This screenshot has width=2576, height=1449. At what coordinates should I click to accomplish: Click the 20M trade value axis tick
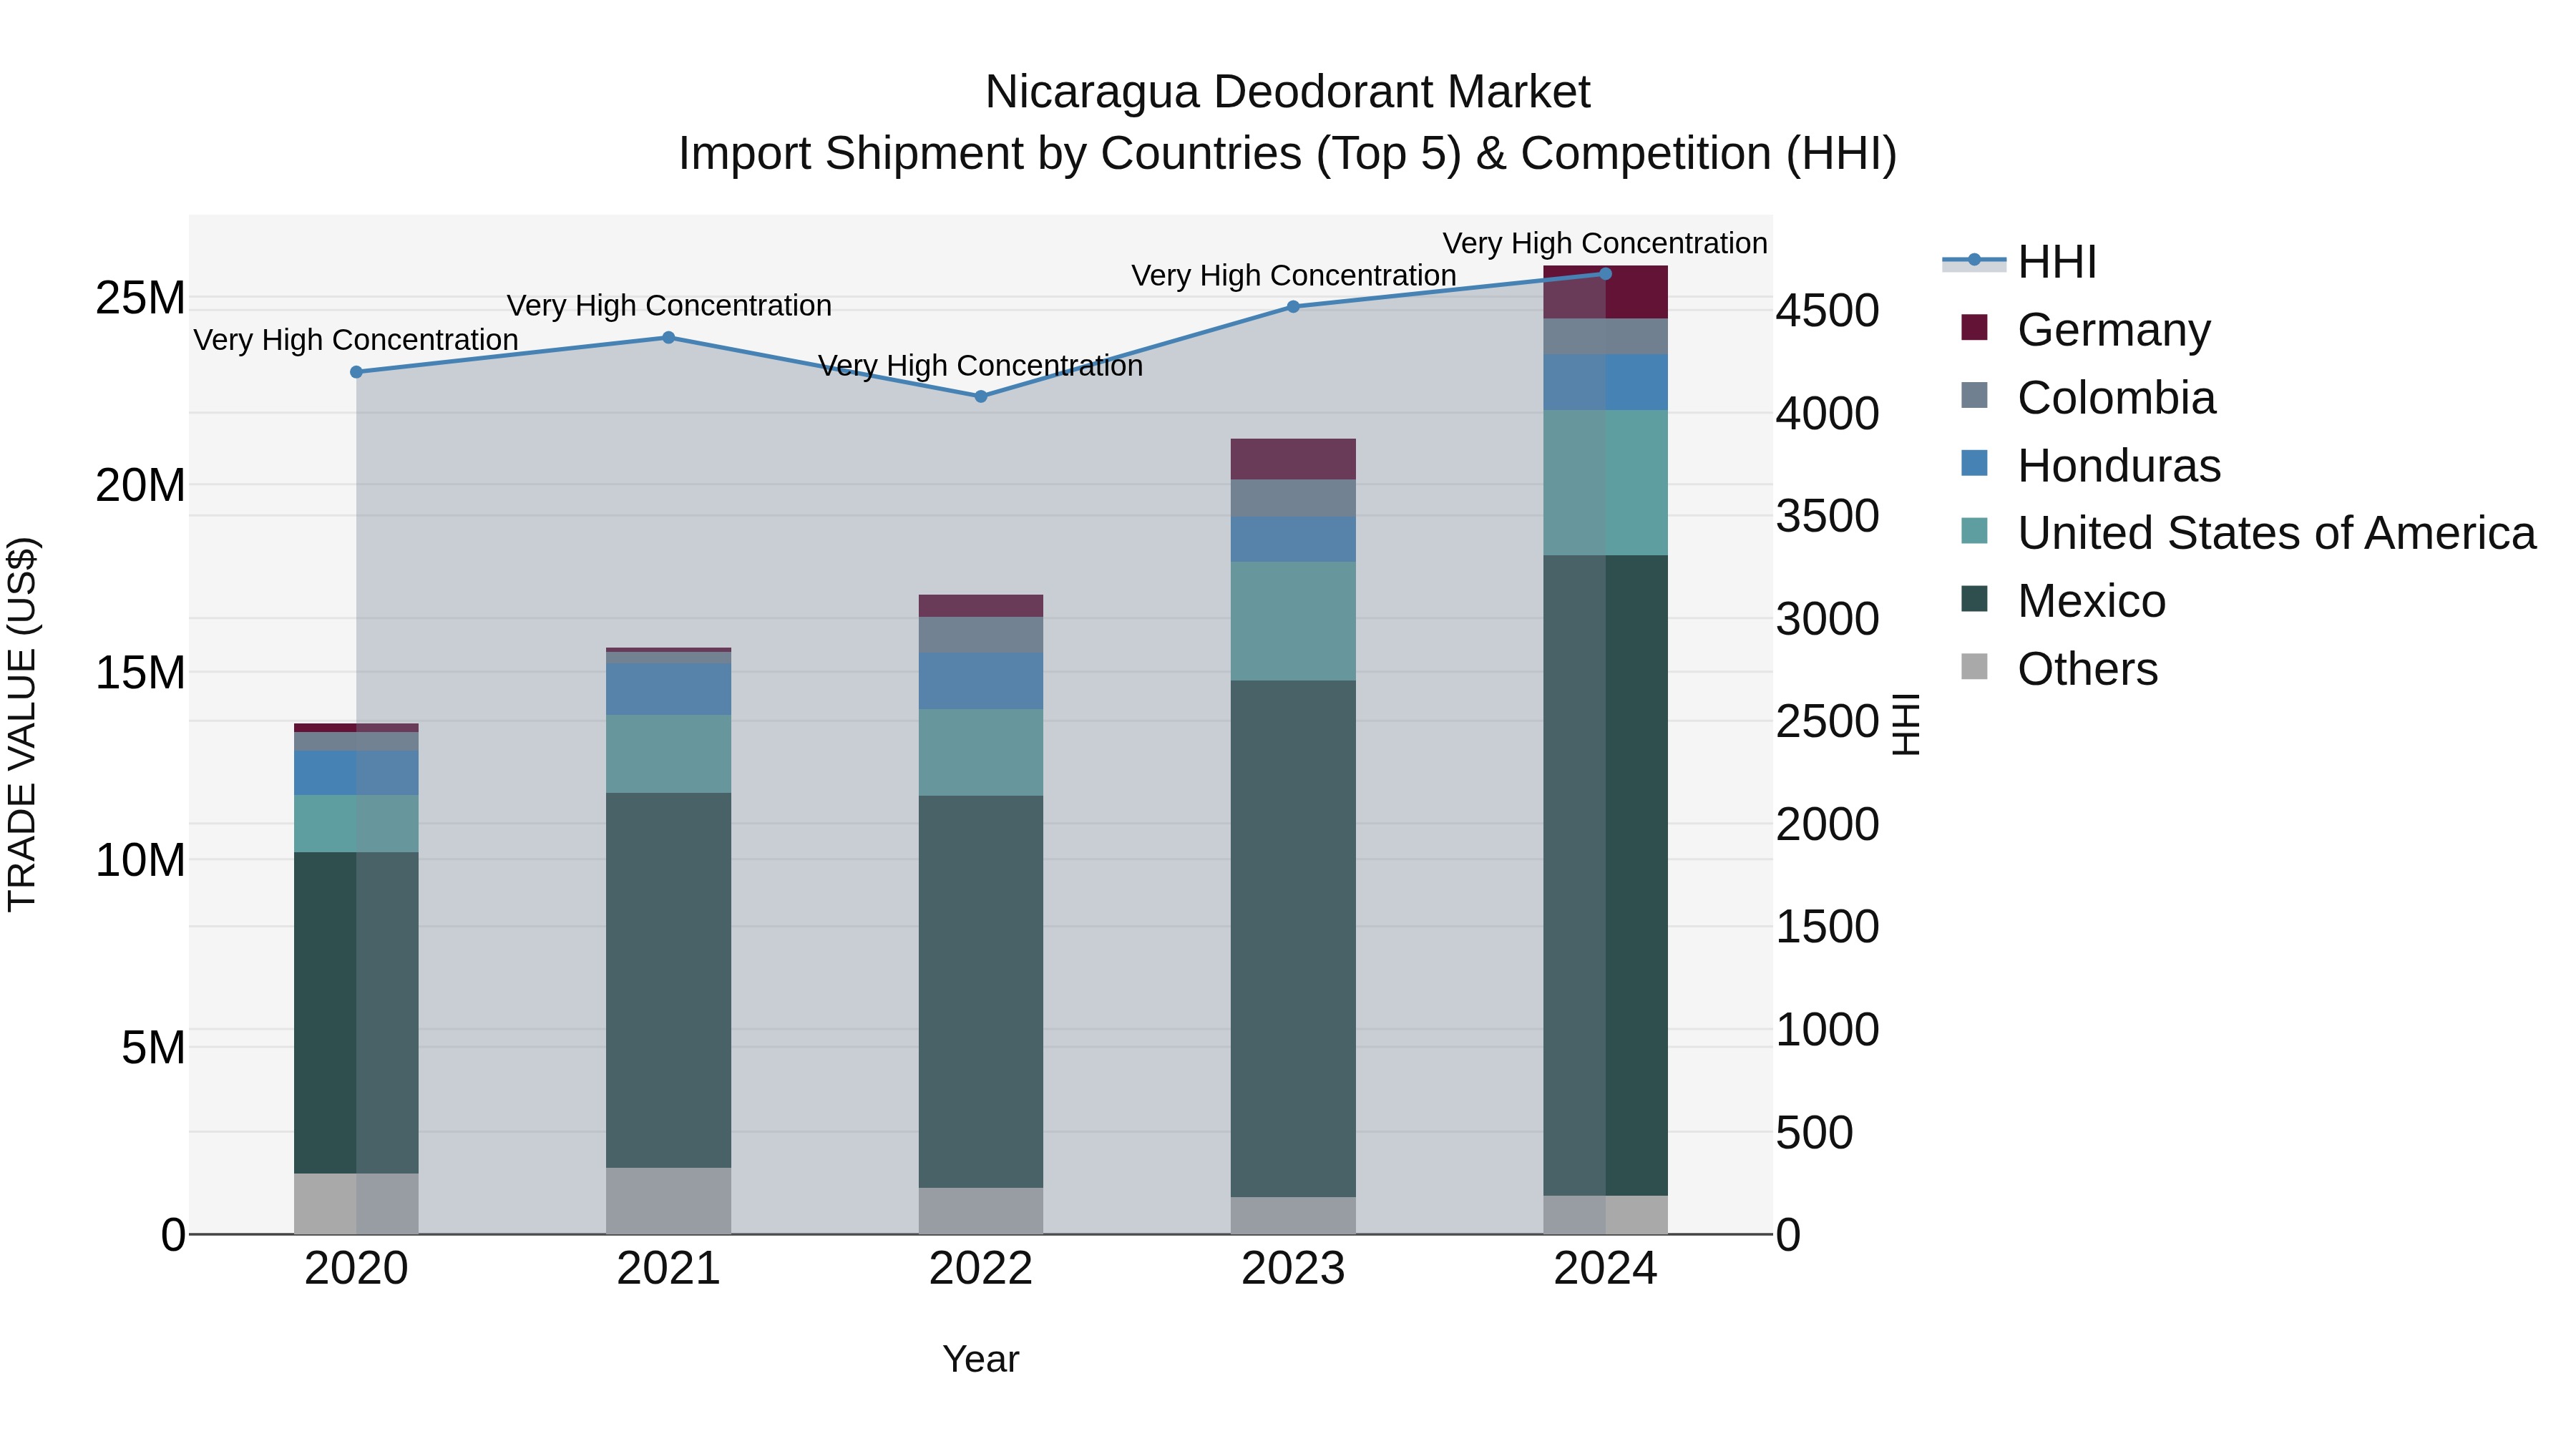(x=140, y=486)
